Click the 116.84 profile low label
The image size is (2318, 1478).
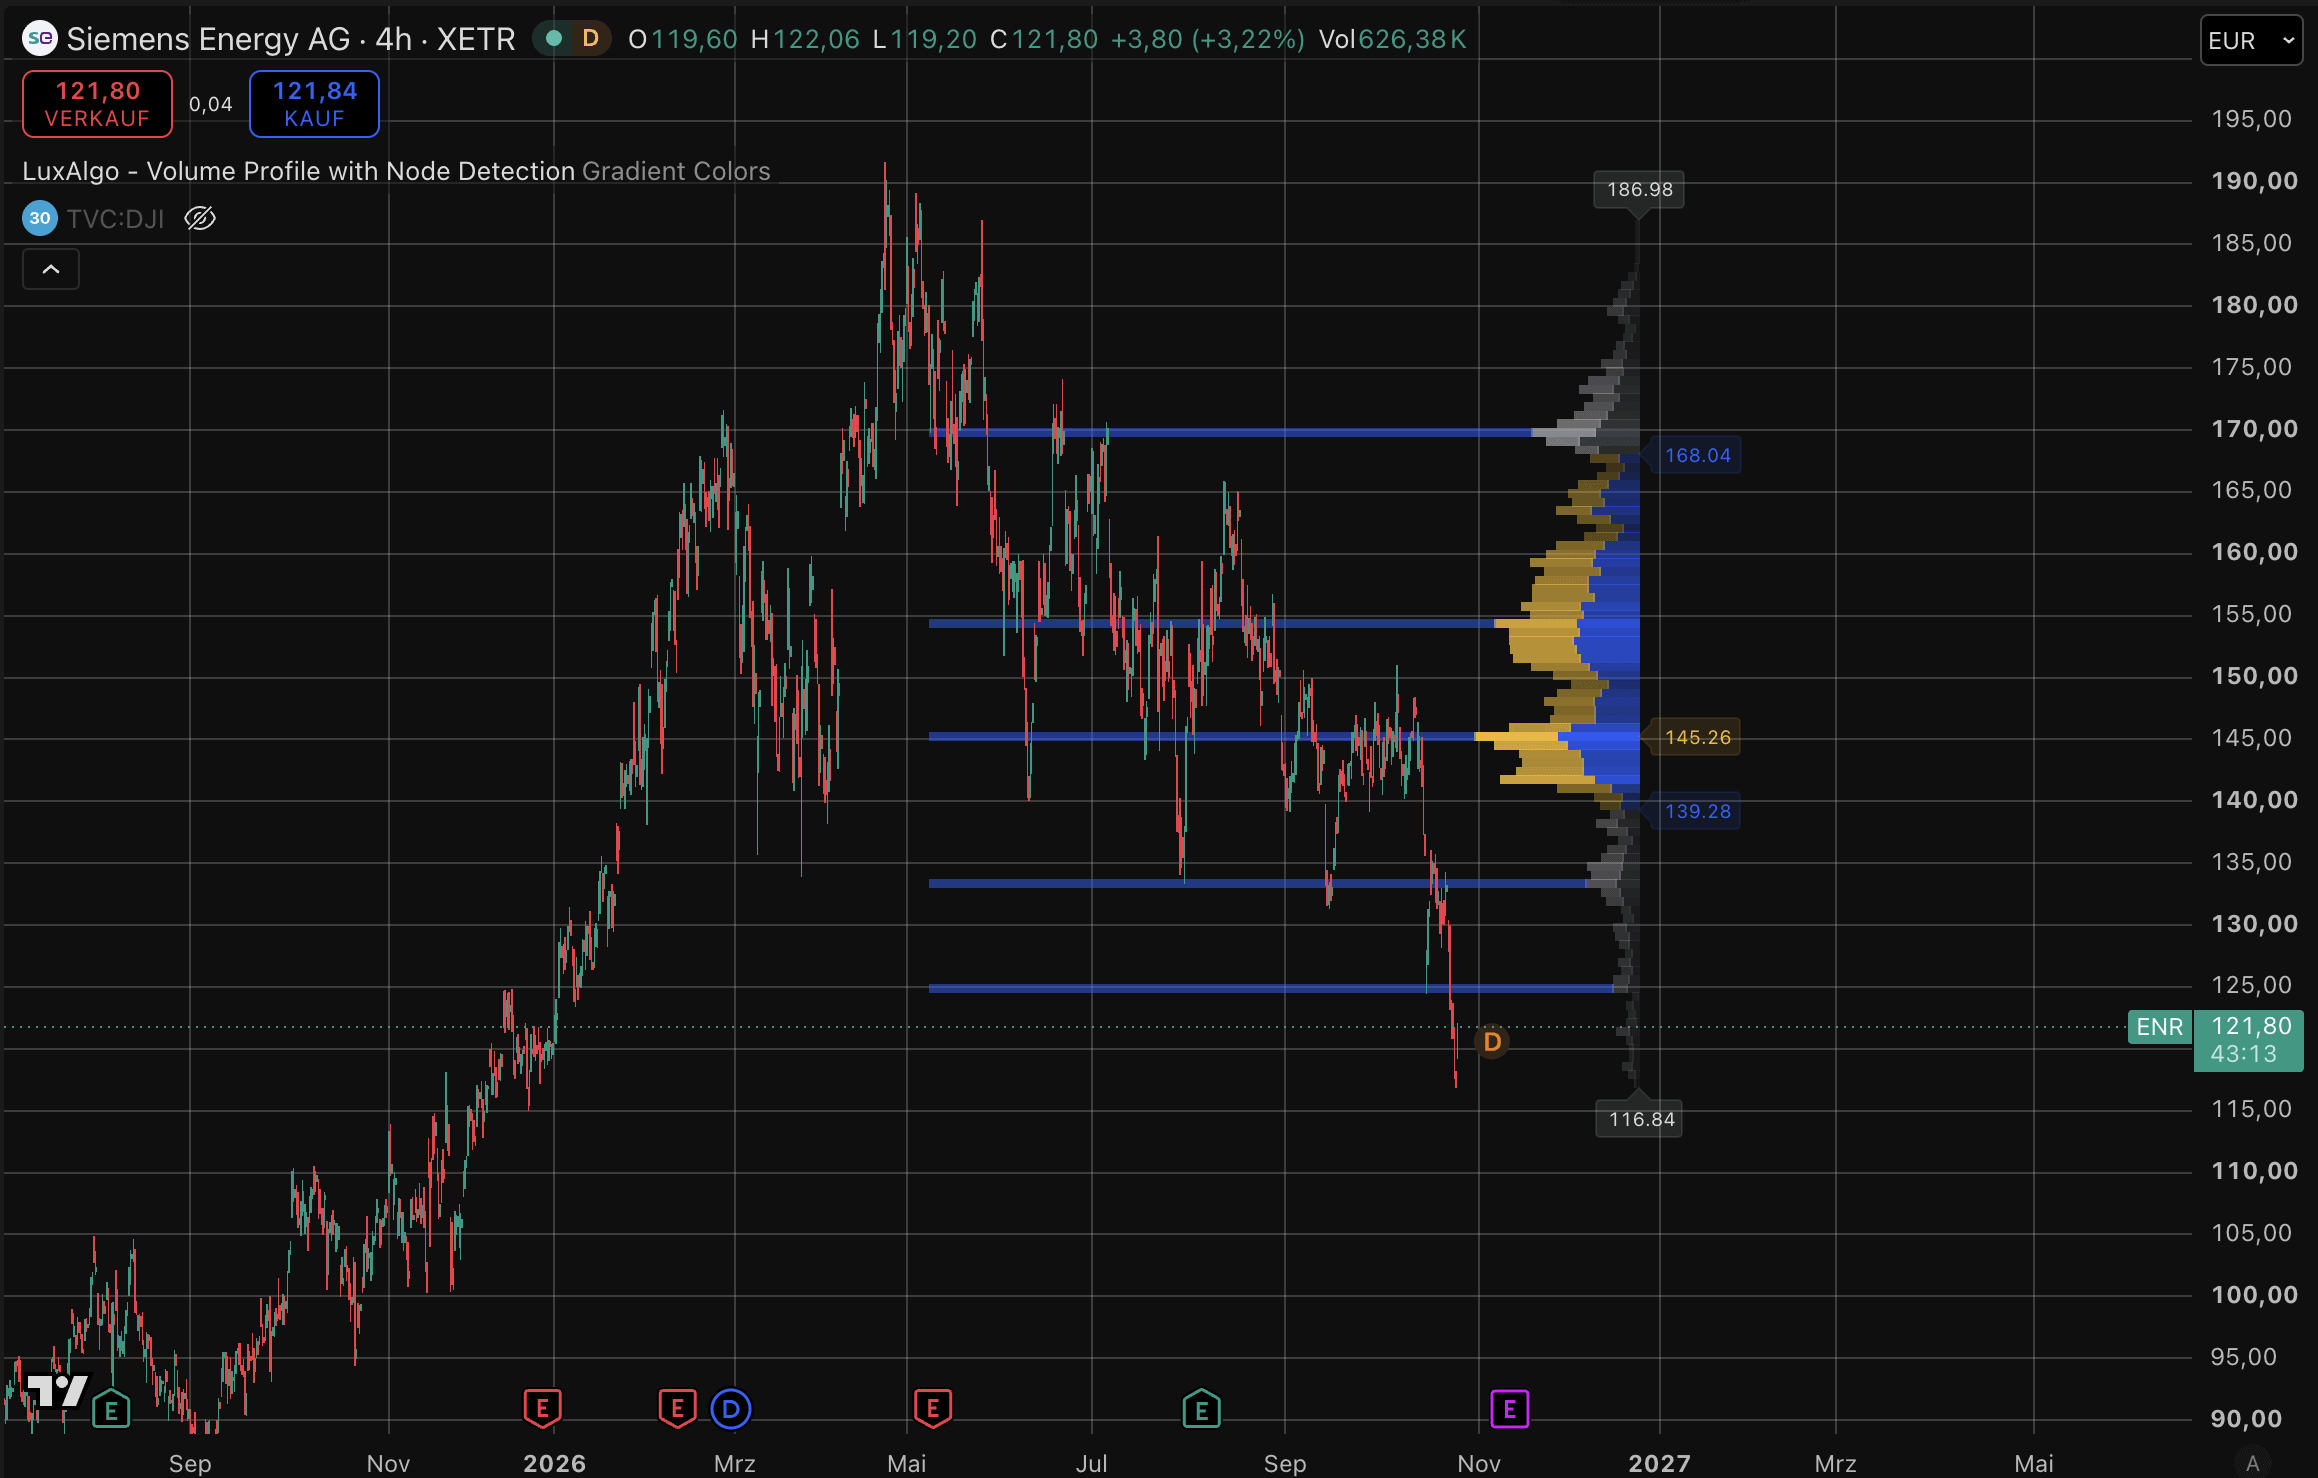click(x=1641, y=1119)
